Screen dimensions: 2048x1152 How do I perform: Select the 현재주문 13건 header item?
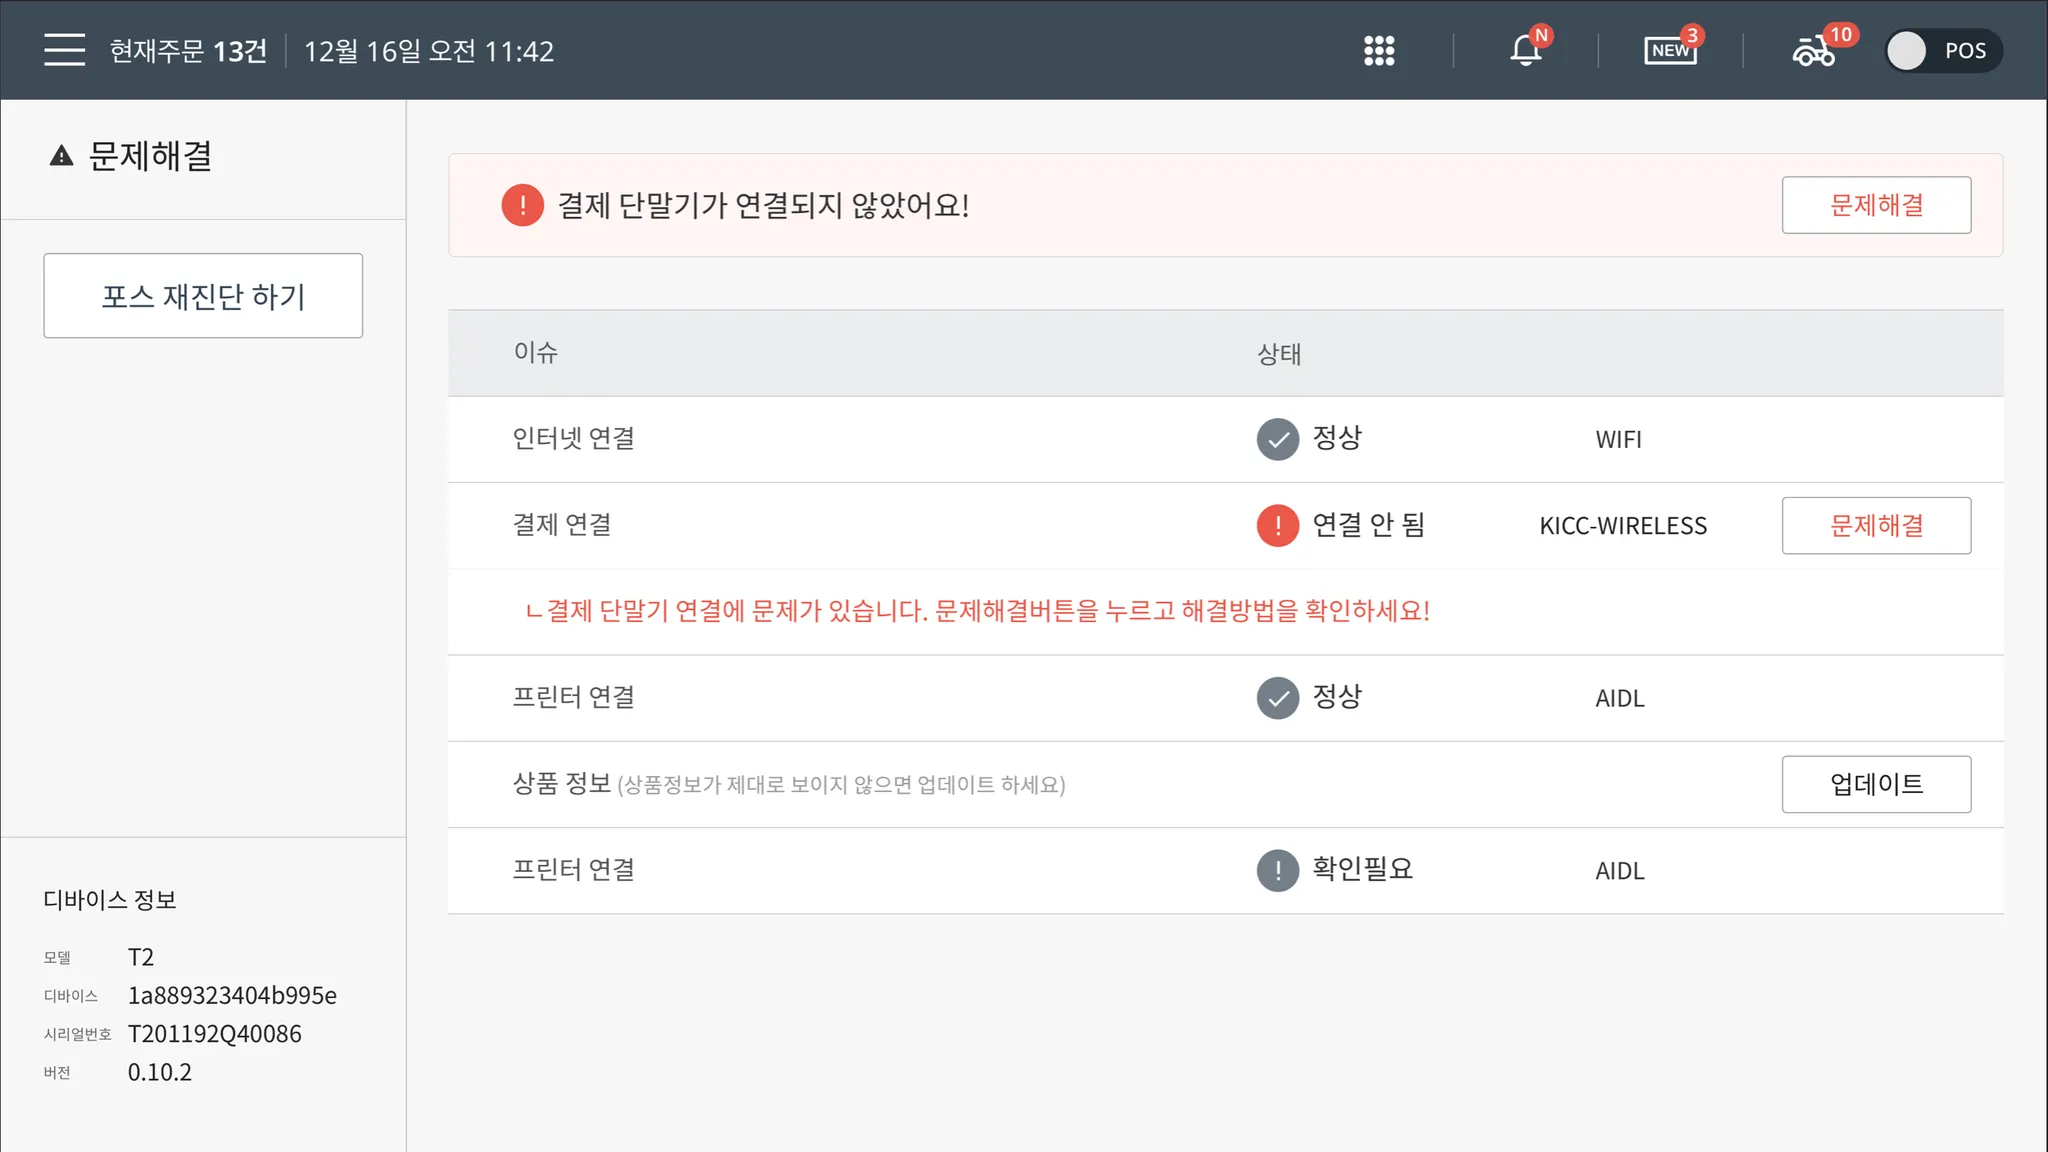pyautogui.click(x=188, y=50)
